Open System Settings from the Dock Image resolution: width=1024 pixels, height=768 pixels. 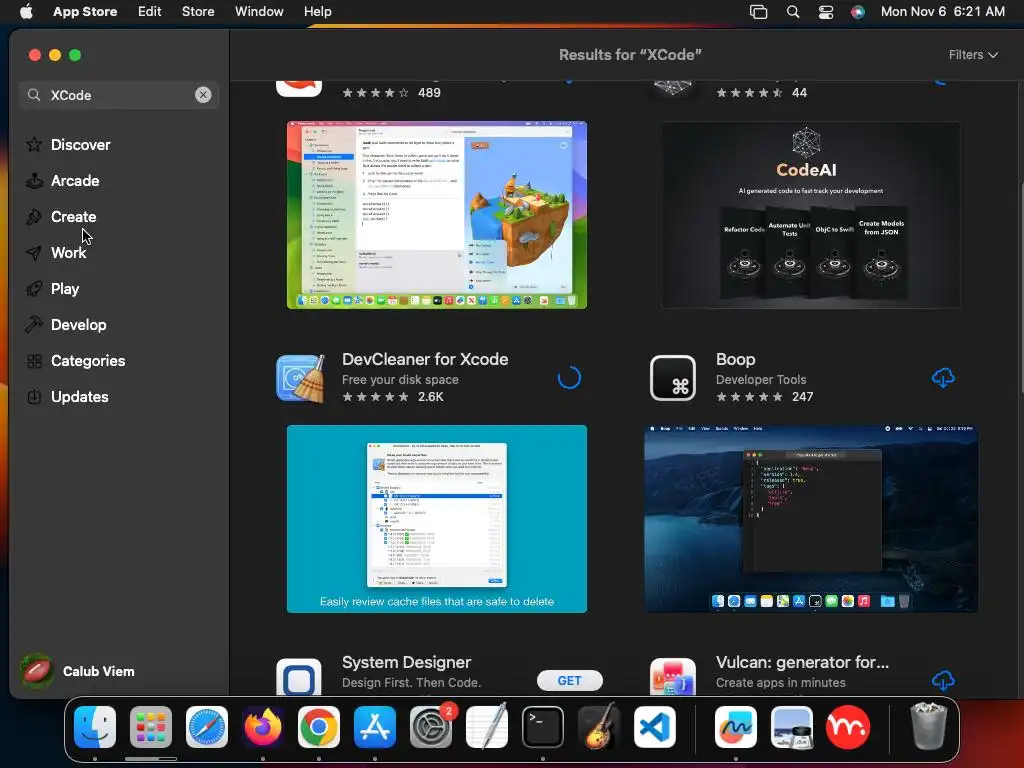click(431, 727)
